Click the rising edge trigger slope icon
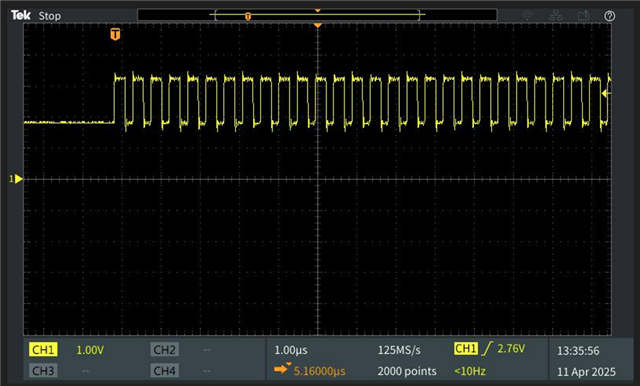The height and width of the screenshot is (386, 640). [x=487, y=348]
